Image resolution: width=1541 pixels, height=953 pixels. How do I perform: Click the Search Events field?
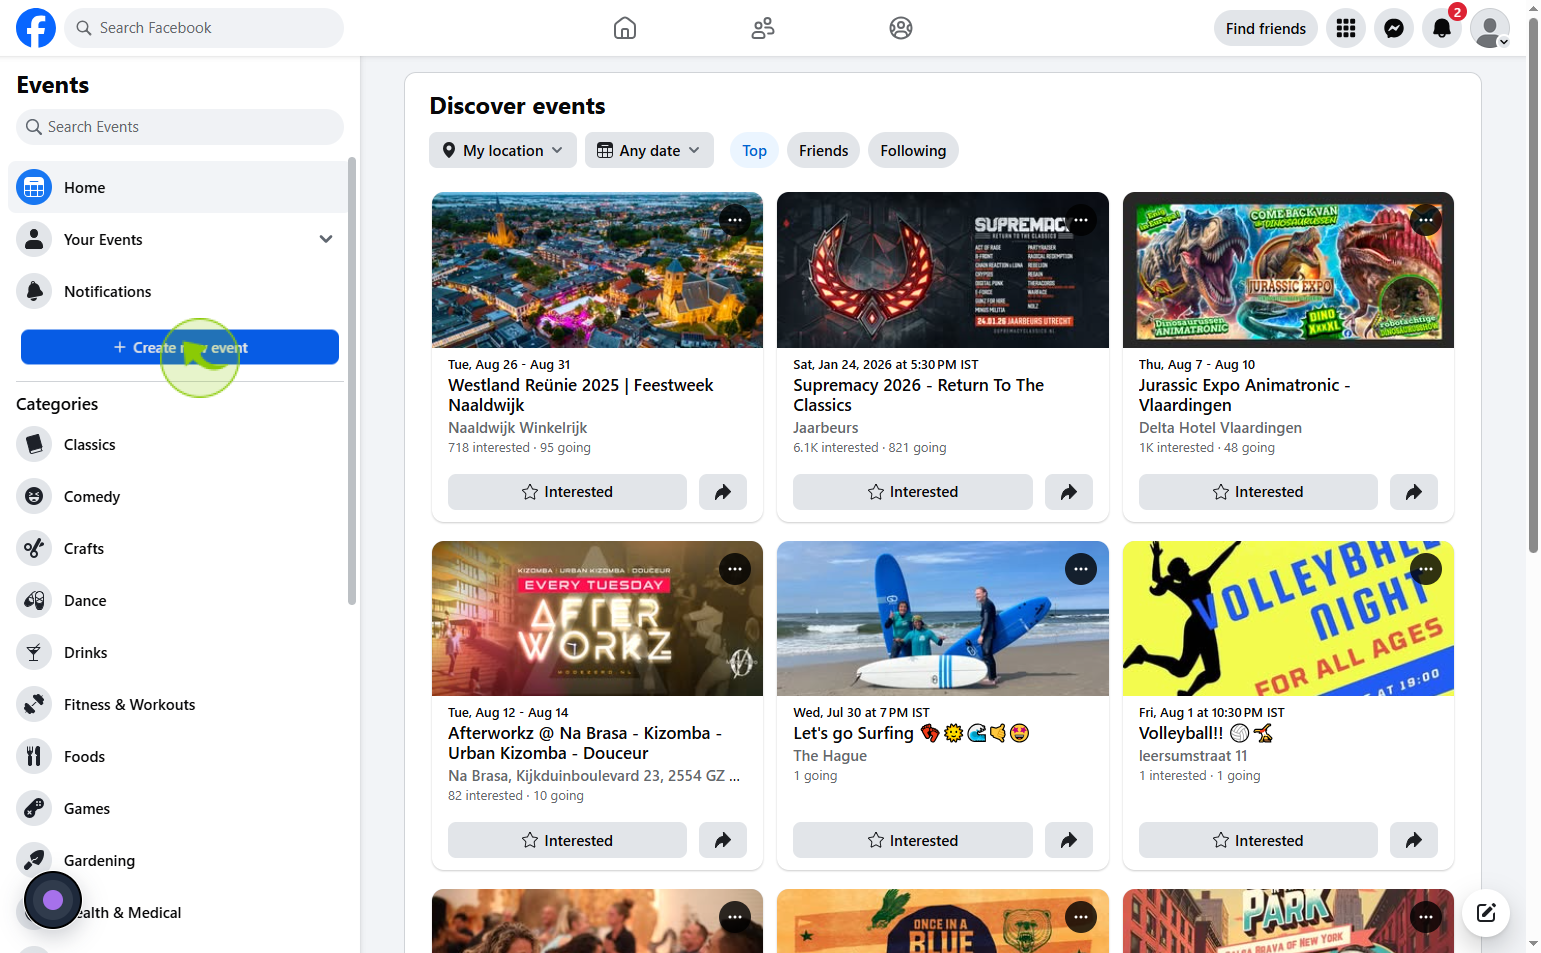pos(180,127)
